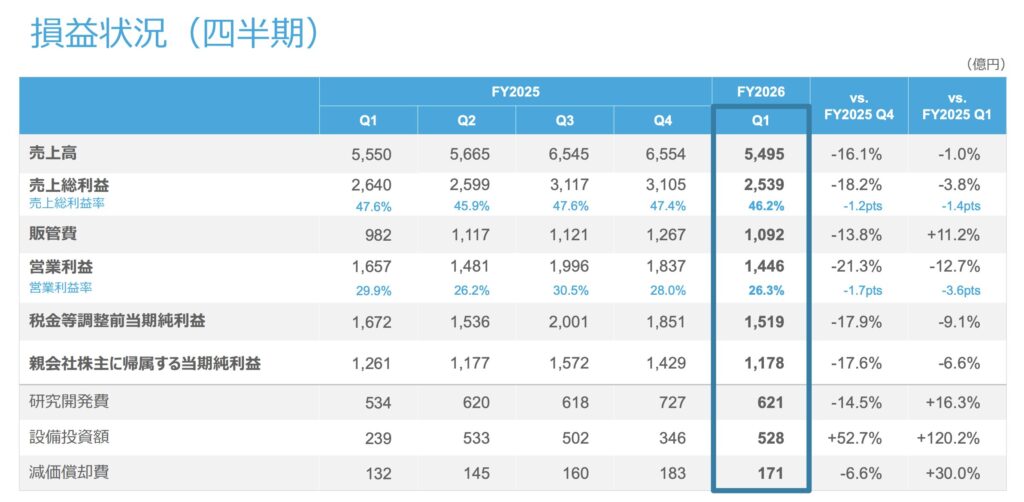
Task: Click the FY2026 Q1 売上高 value 5,495
Action: (764, 154)
